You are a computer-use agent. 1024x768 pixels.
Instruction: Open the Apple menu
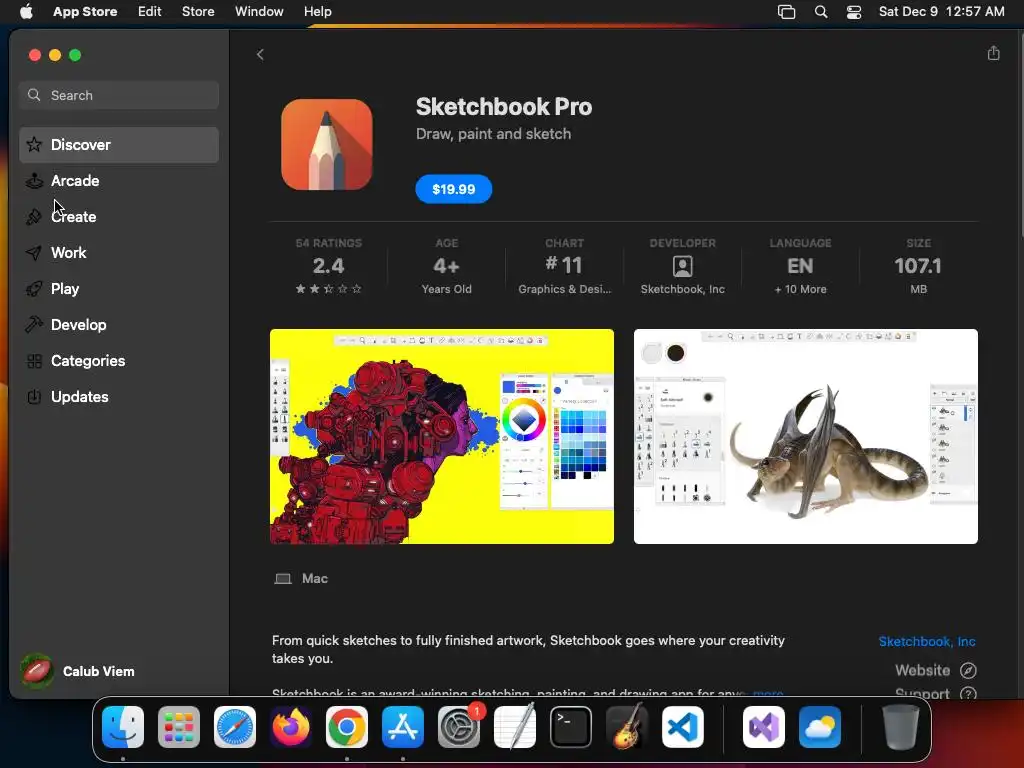click(26, 12)
